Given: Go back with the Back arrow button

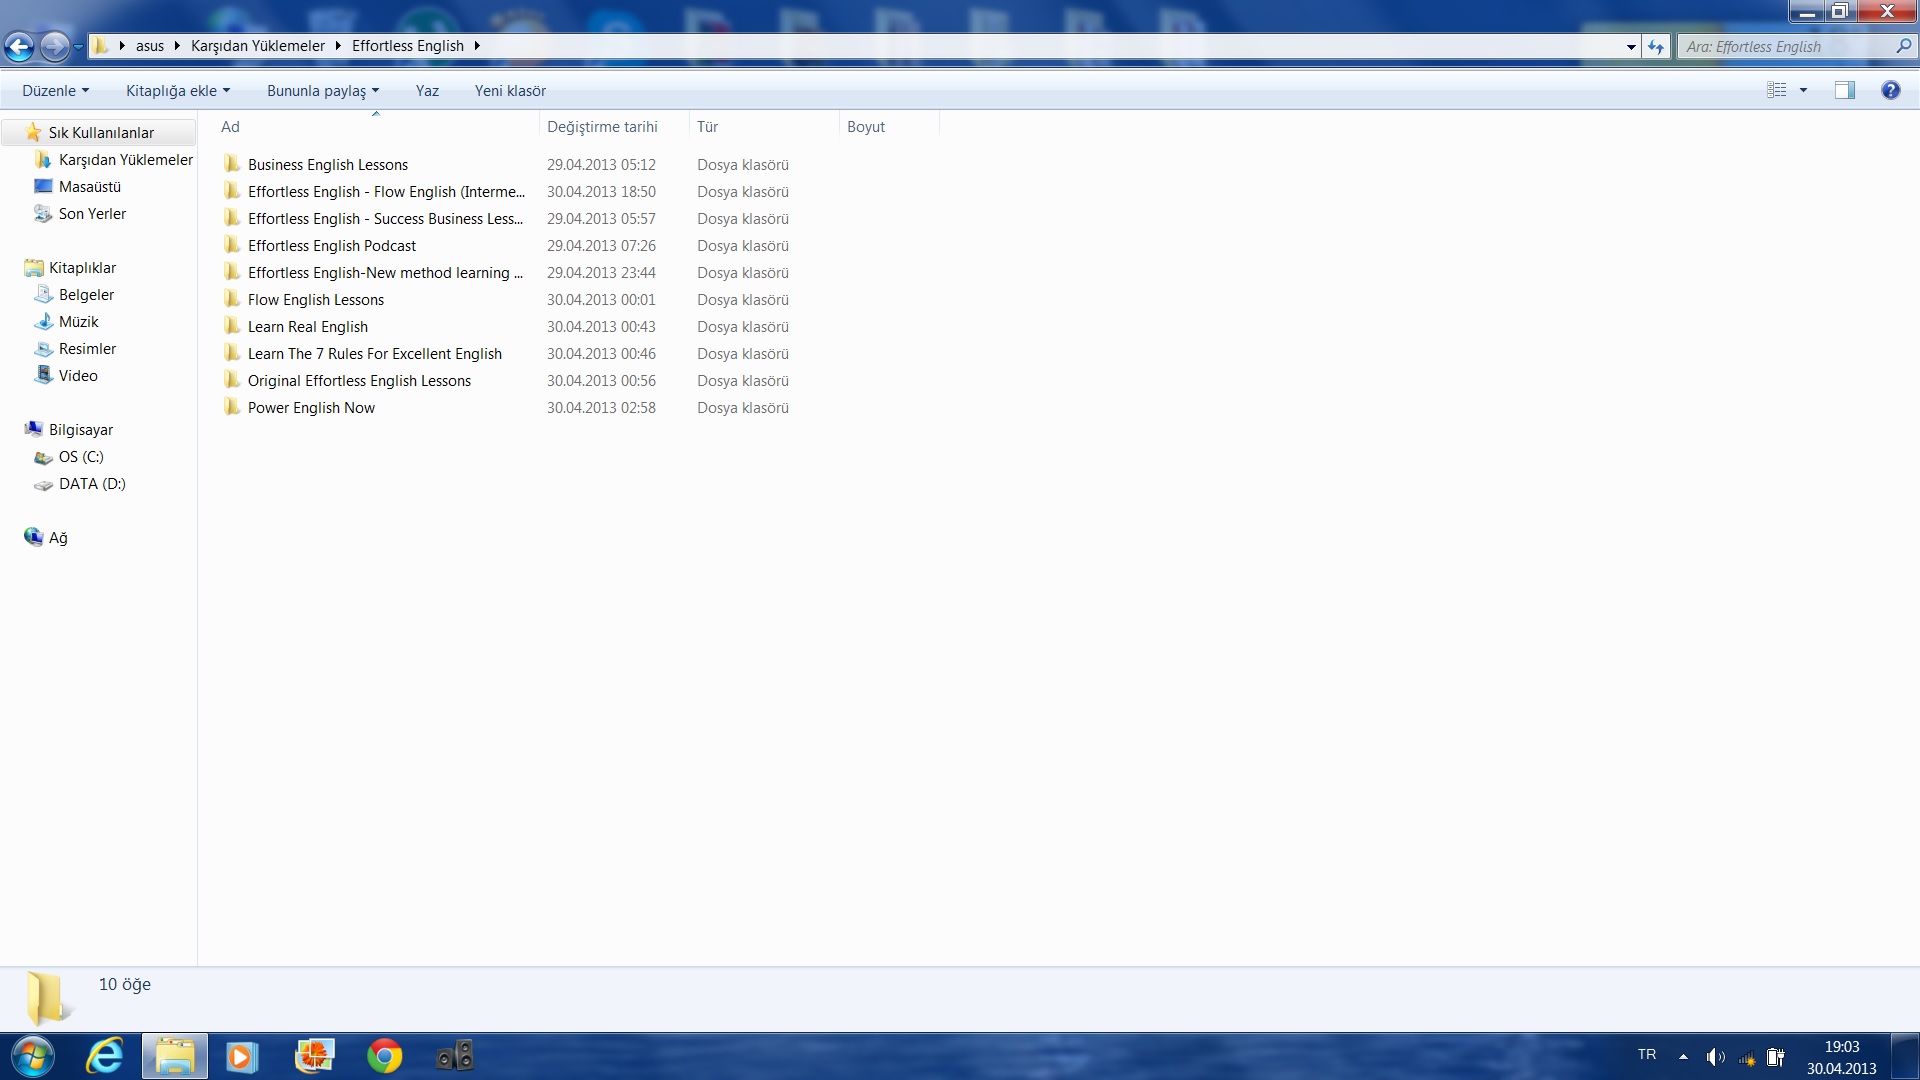Looking at the screenshot, I should coord(19,46).
